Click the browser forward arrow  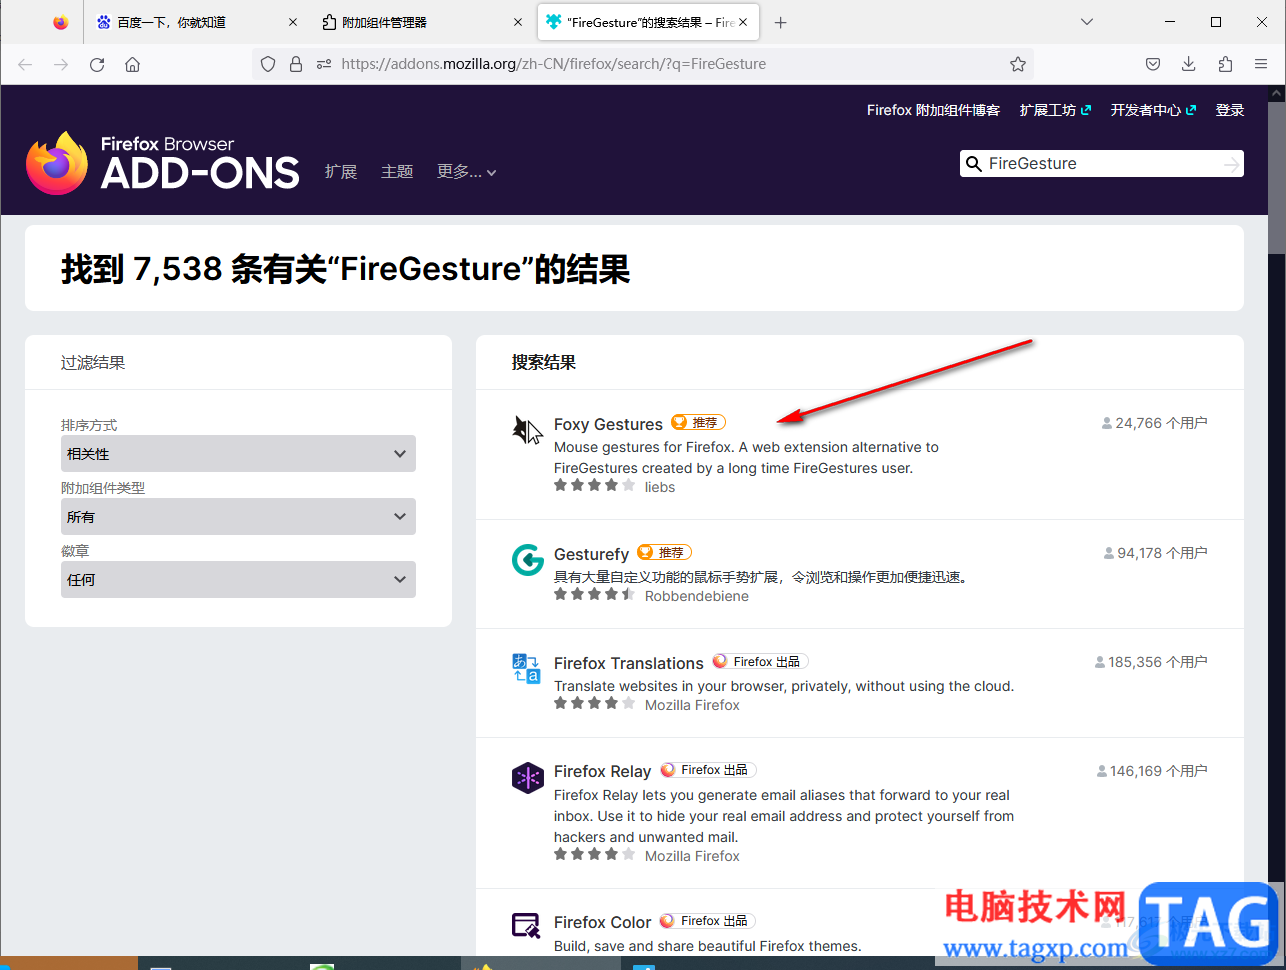pyautogui.click(x=61, y=64)
